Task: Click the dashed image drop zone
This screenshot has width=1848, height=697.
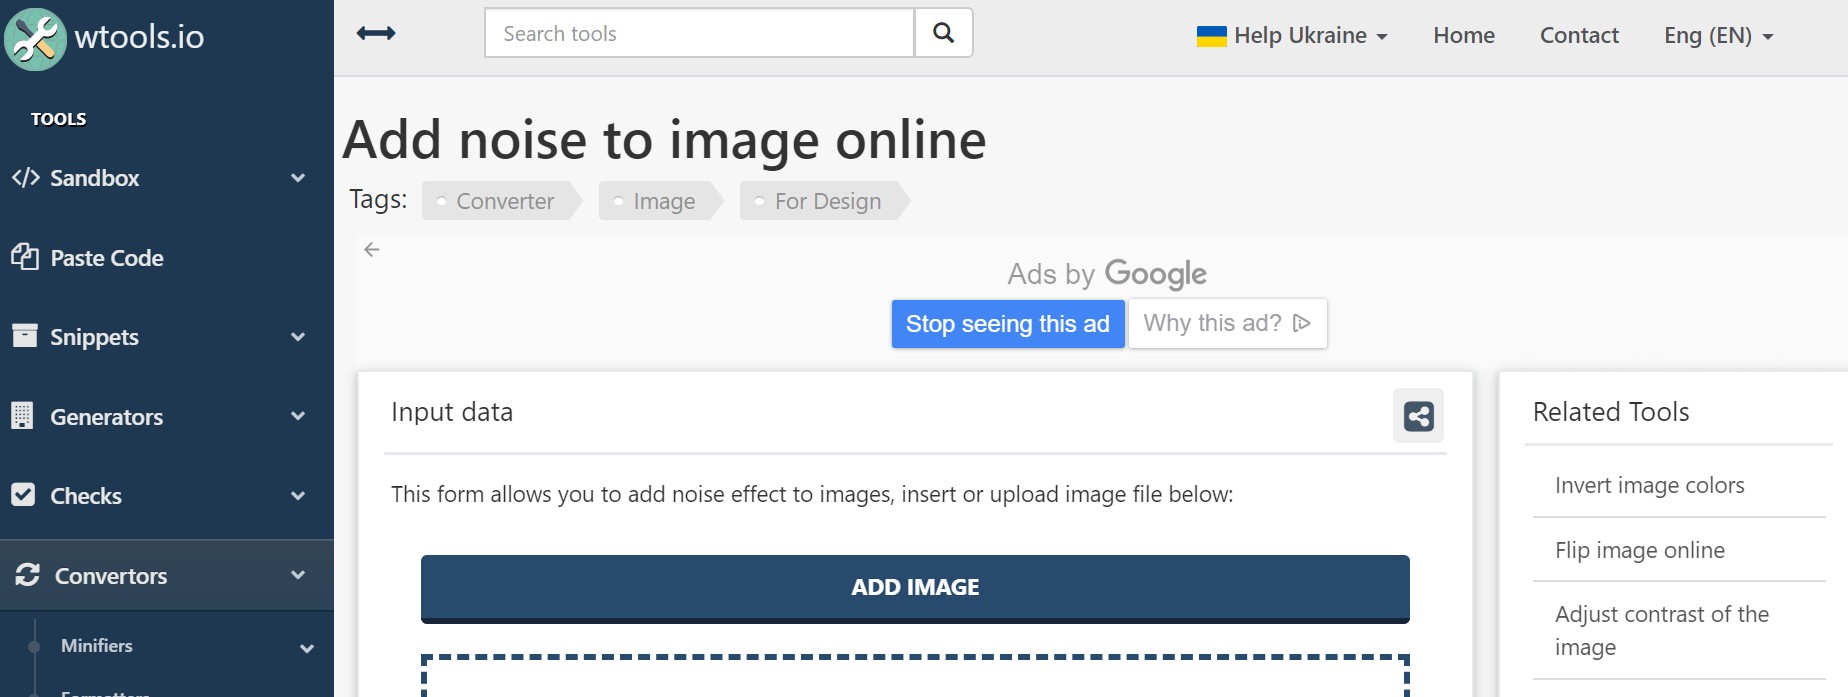Action: [915, 676]
